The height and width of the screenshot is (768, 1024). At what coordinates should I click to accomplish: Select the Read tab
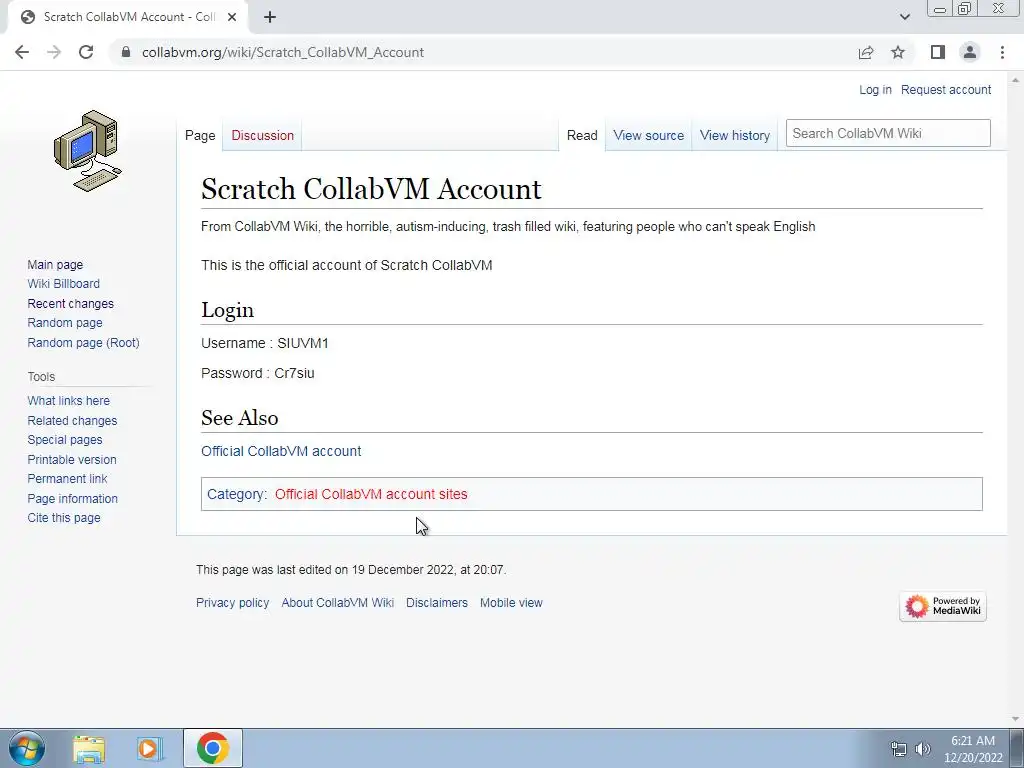coord(582,135)
